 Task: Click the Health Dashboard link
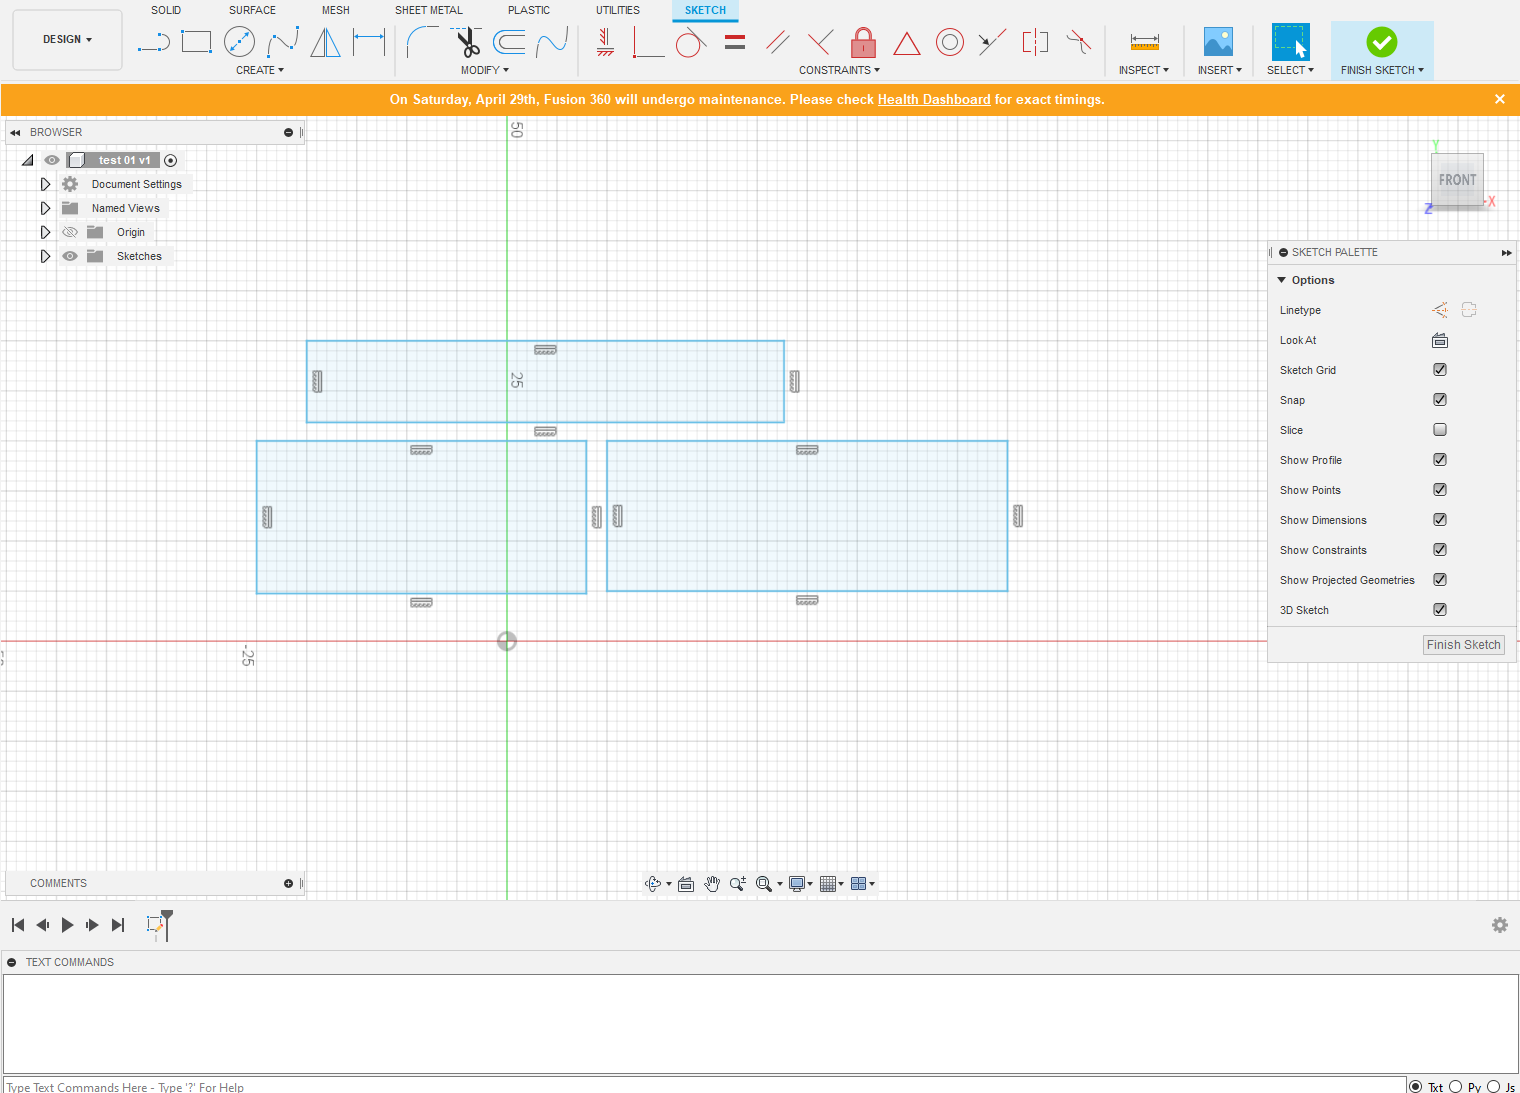[933, 100]
